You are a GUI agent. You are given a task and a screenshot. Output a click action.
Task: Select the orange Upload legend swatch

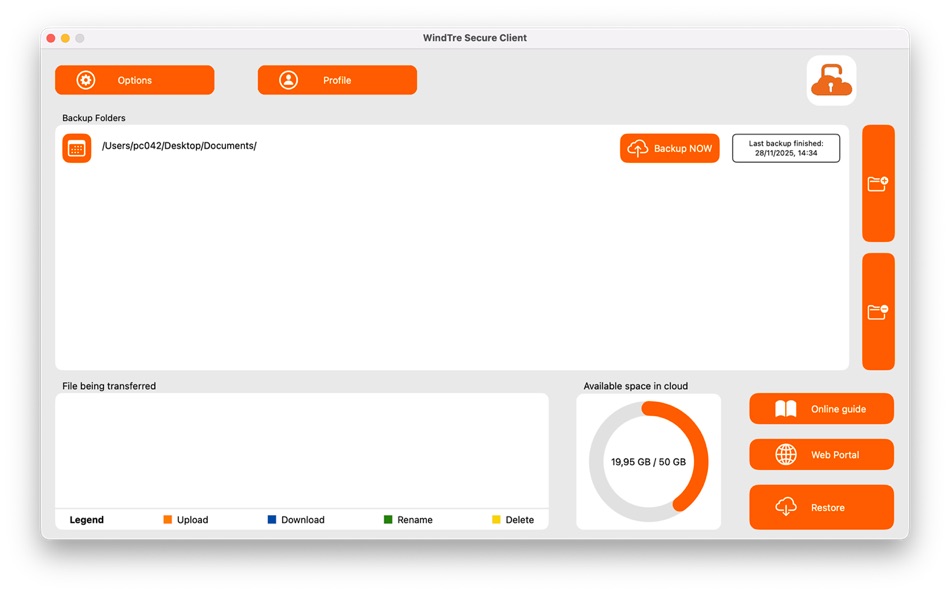point(167,519)
